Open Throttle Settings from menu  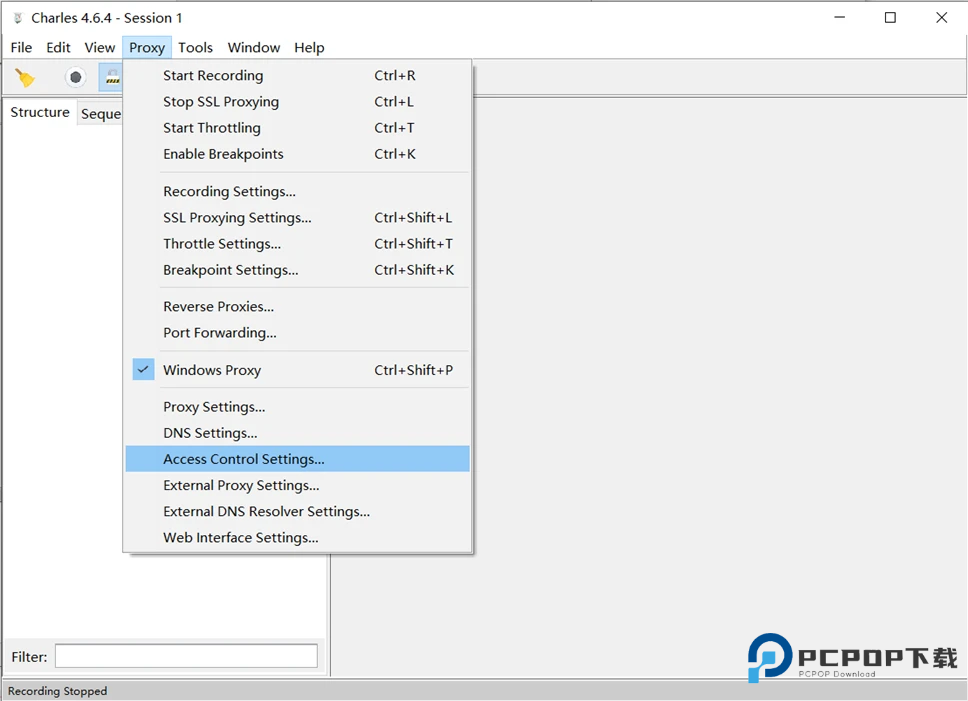point(222,244)
